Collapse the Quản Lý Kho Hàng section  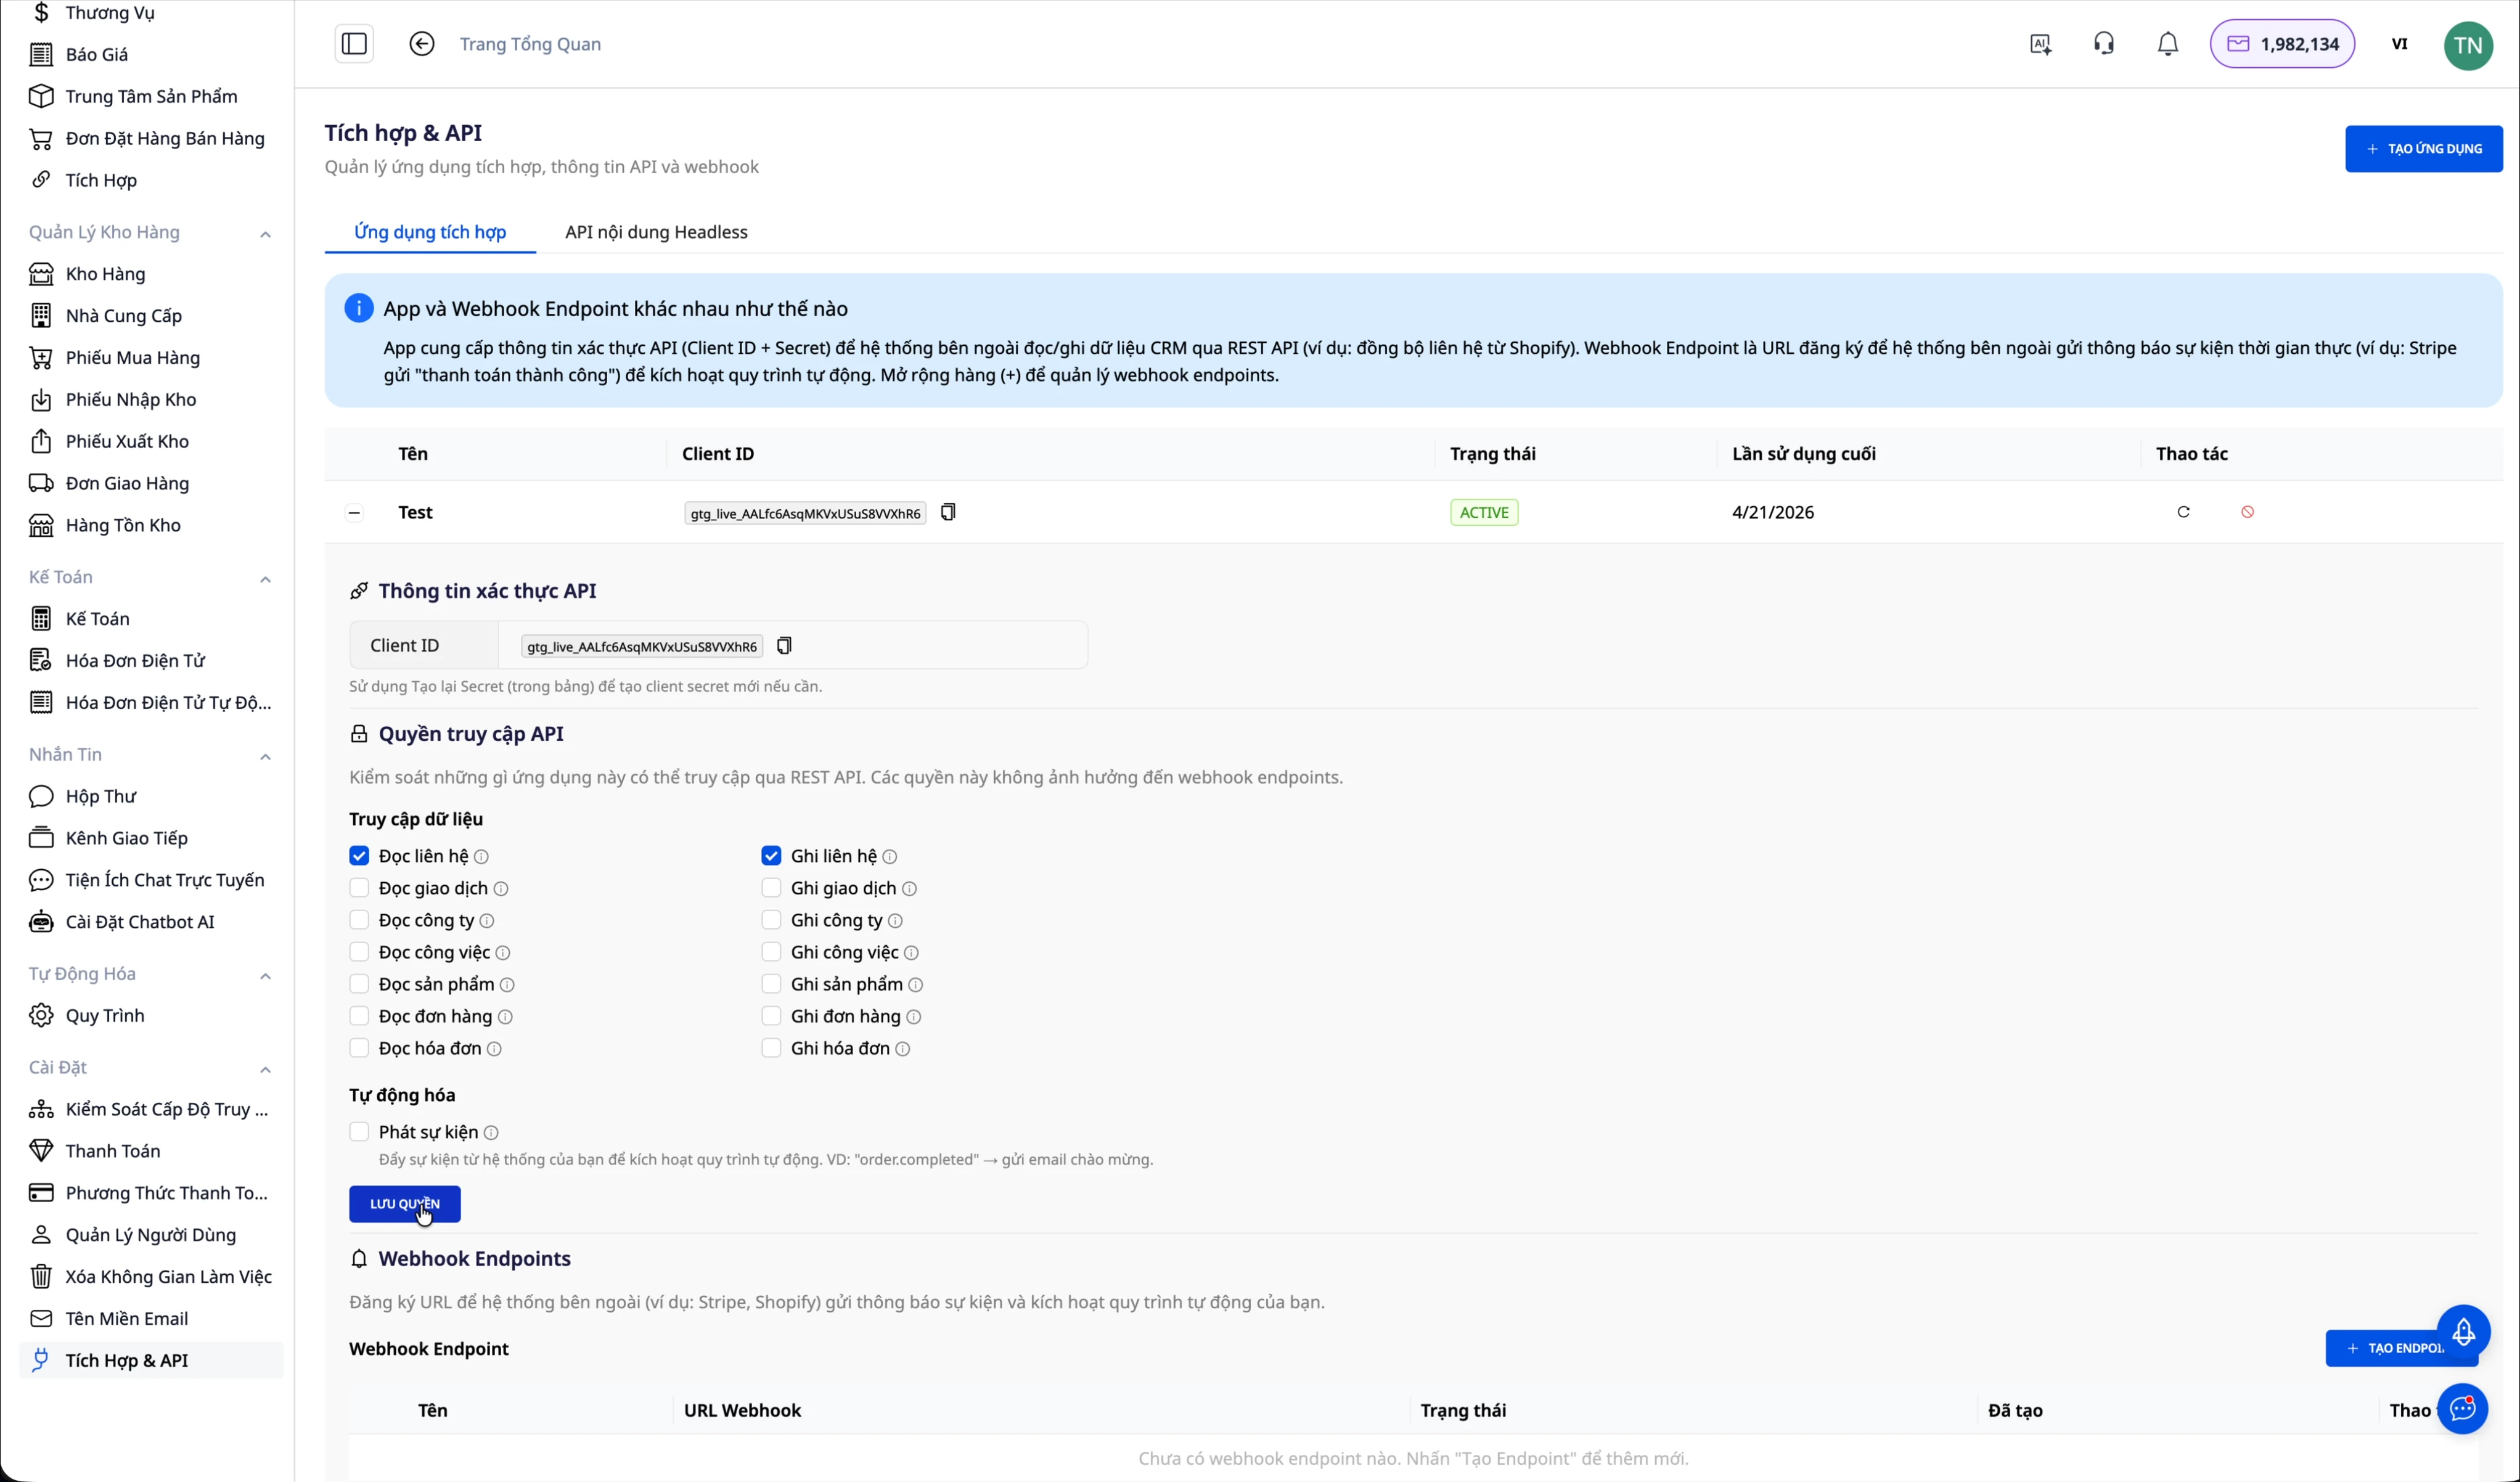[x=265, y=233]
